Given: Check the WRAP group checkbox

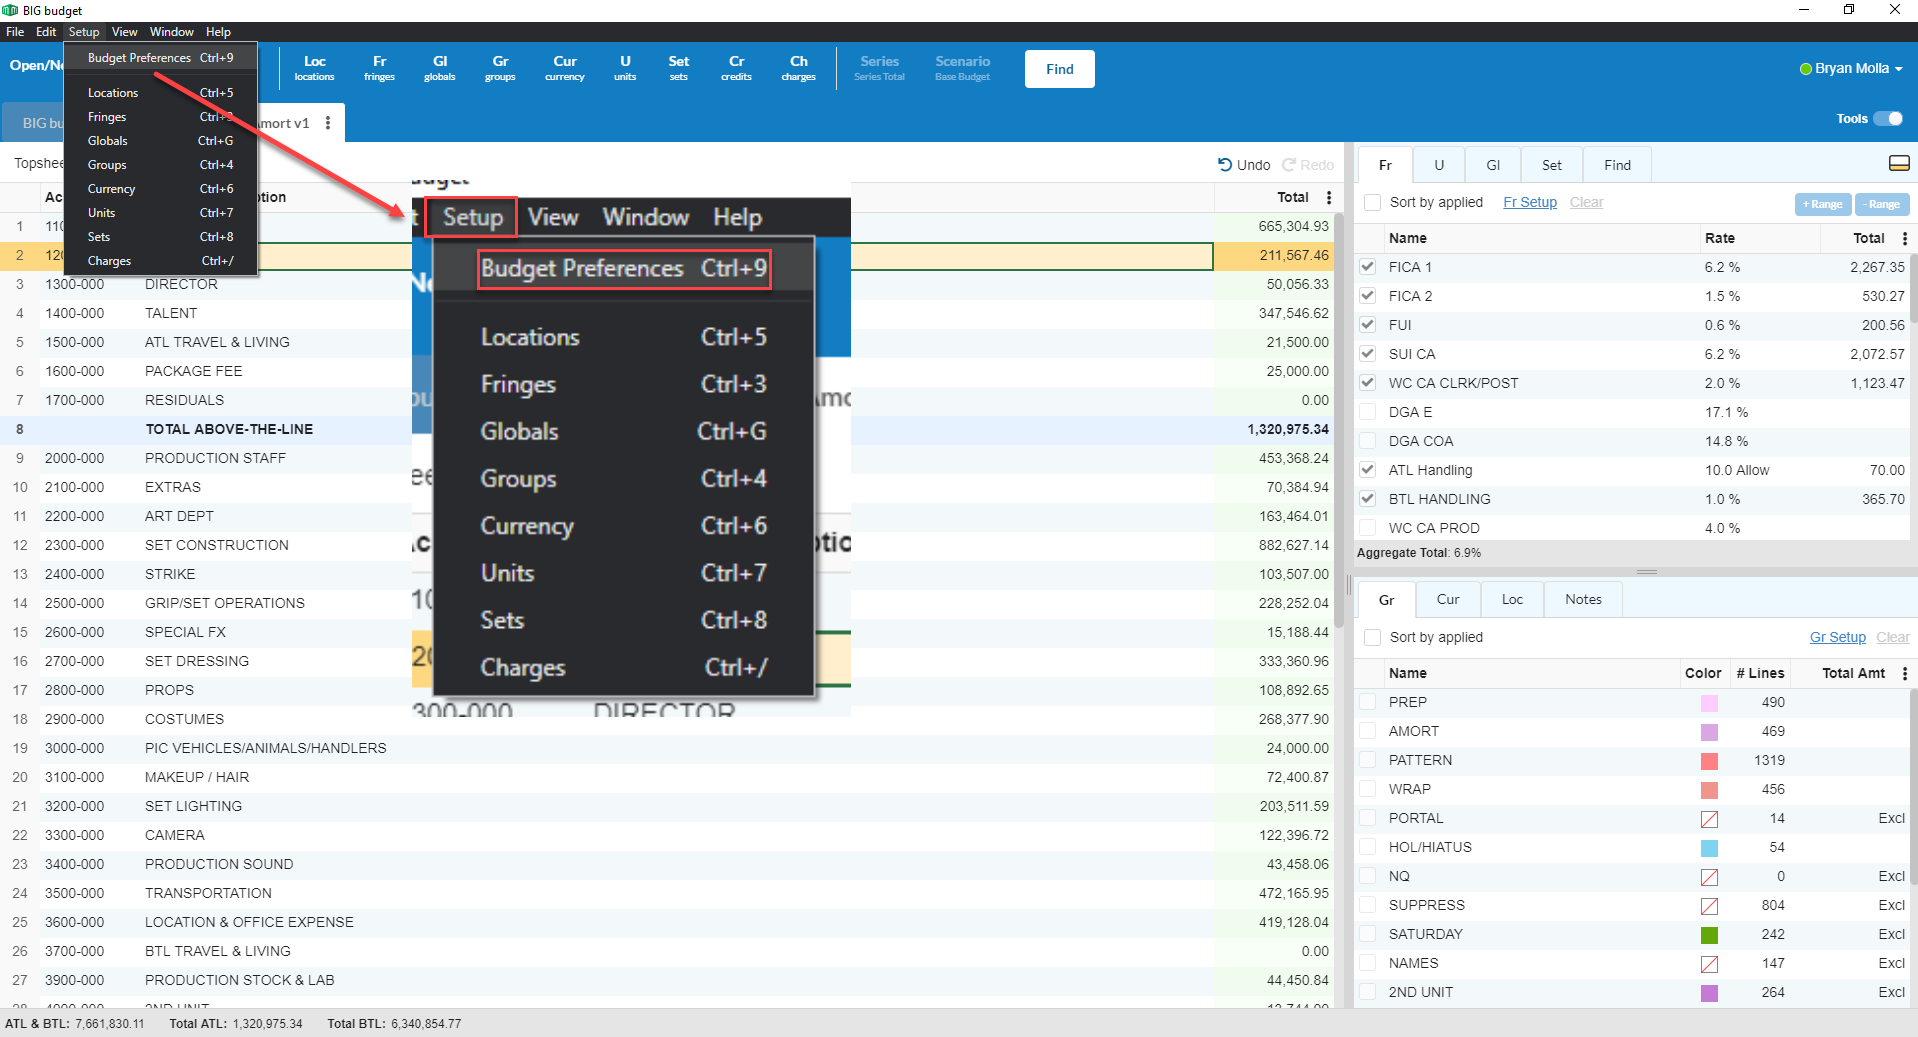Looking at the screenshot, I should tap(1368, 789).
